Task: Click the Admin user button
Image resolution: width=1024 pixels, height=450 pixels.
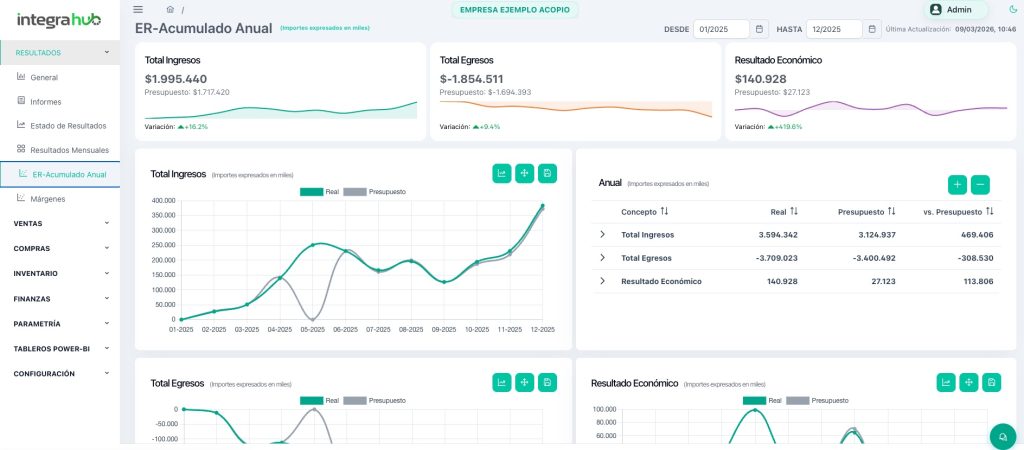Action: click(957, 9)
